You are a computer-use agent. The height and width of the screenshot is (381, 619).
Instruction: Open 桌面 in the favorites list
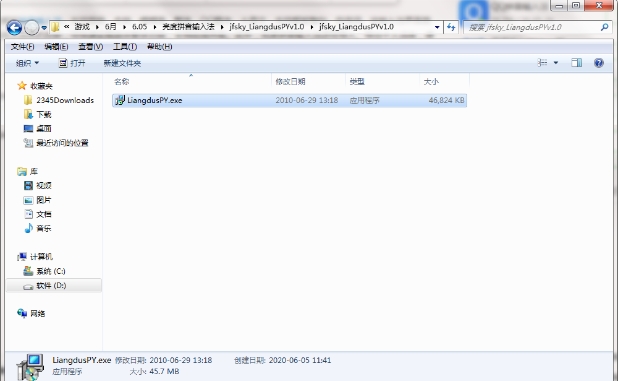(43, 129)
